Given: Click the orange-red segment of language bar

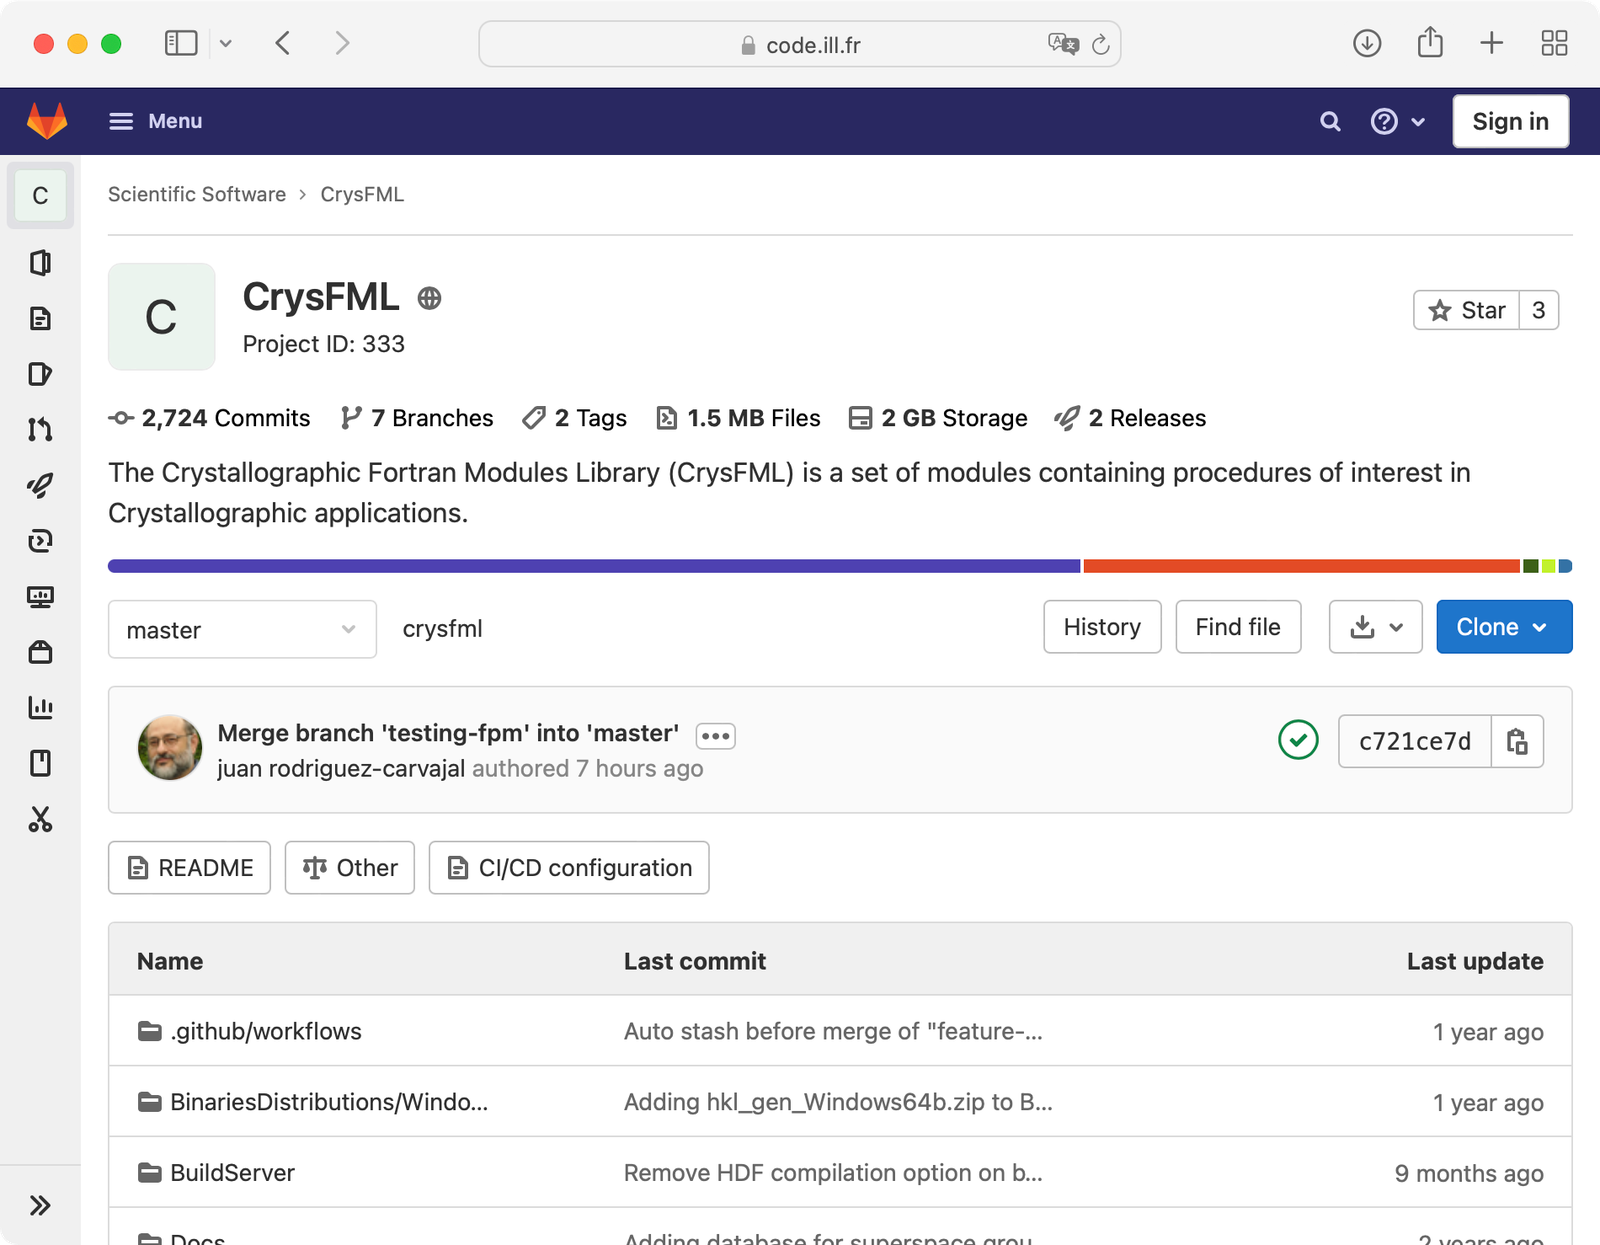Looking at the screenshot, I should pyautogui.click(x=1301, y=566).
